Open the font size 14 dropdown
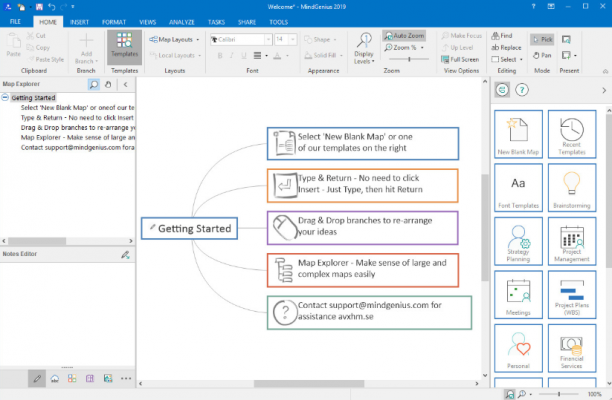This screenshot has width=612, height=400. pos(293,39)
